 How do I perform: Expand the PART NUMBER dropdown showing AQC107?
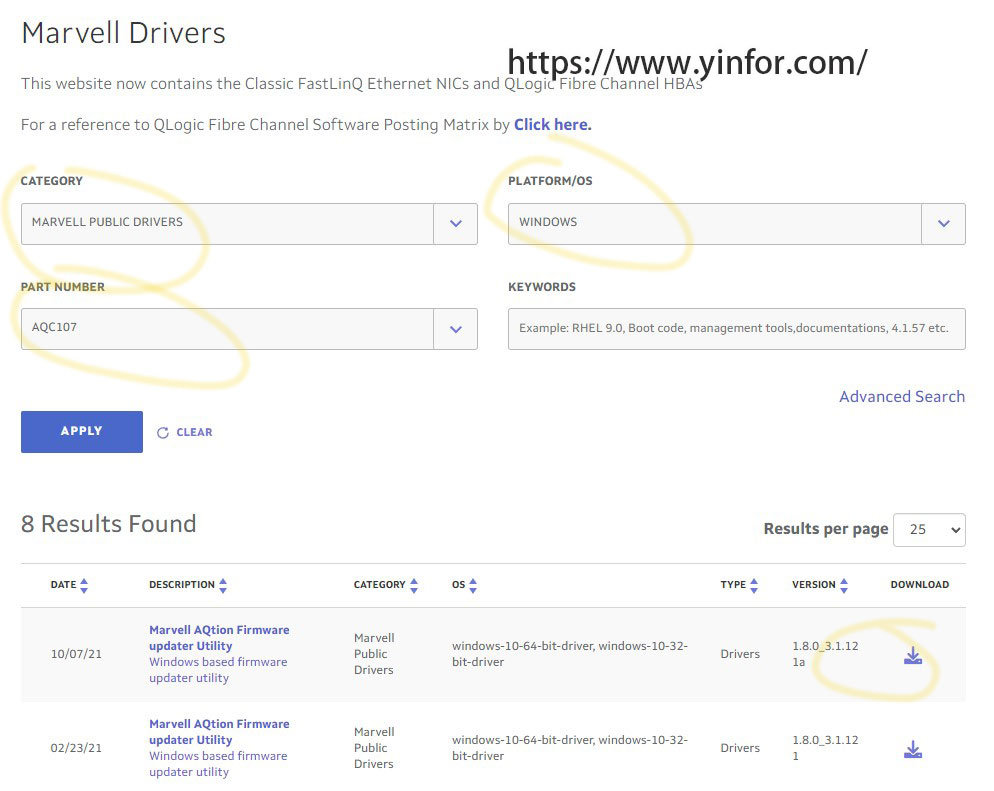click(456, 329)
